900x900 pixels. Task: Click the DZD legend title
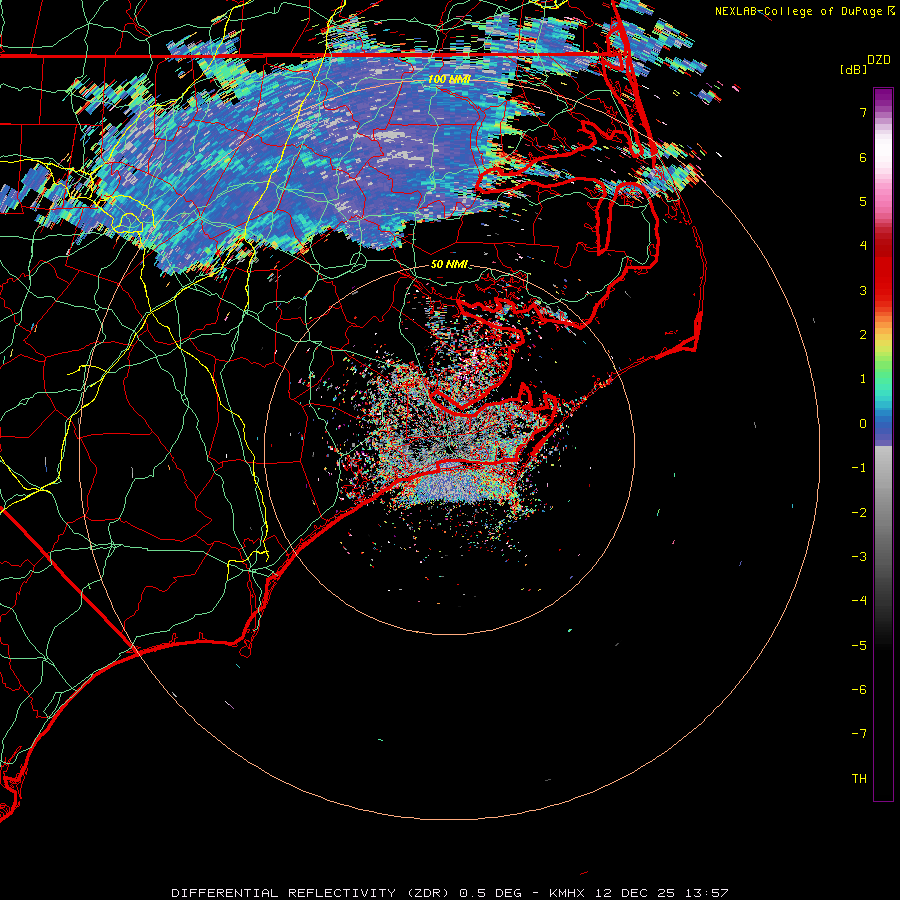(x=879, y=60)
